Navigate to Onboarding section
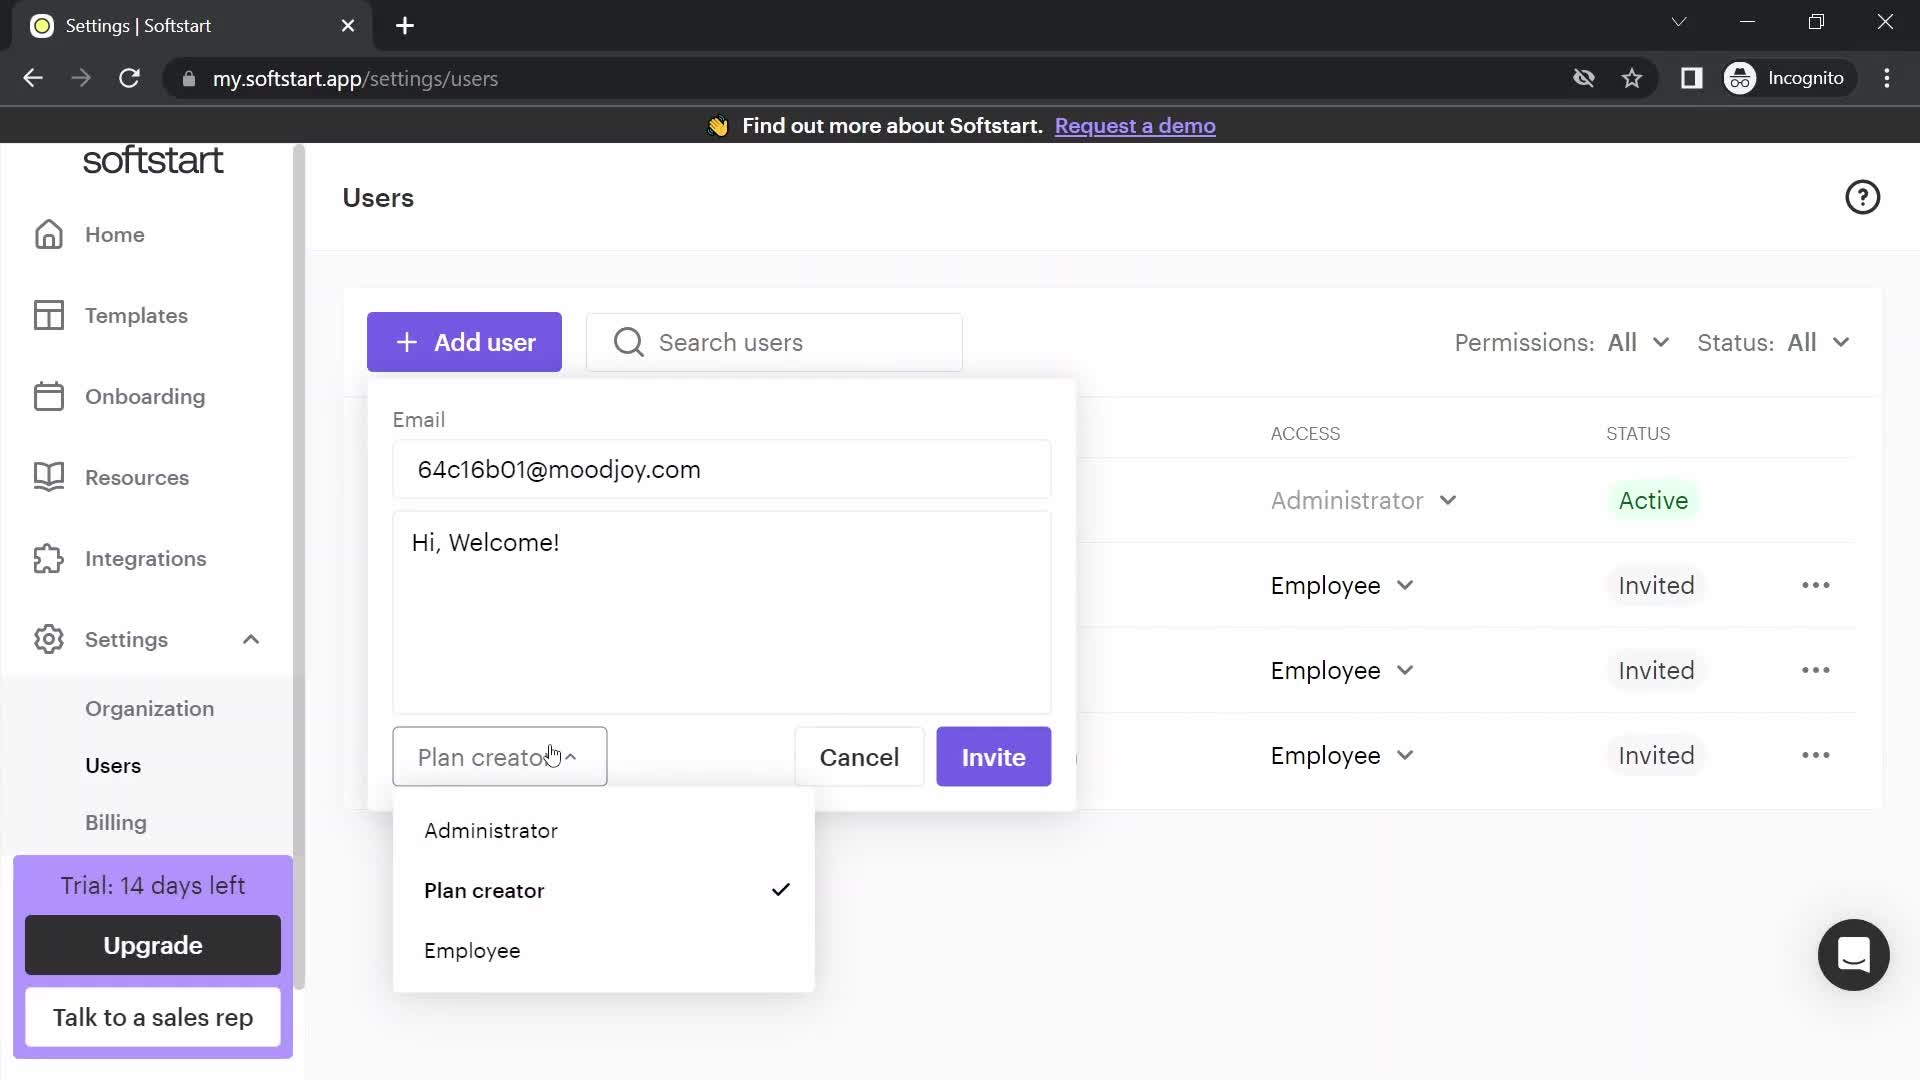1920x1080 pixels. pos(145,397)
